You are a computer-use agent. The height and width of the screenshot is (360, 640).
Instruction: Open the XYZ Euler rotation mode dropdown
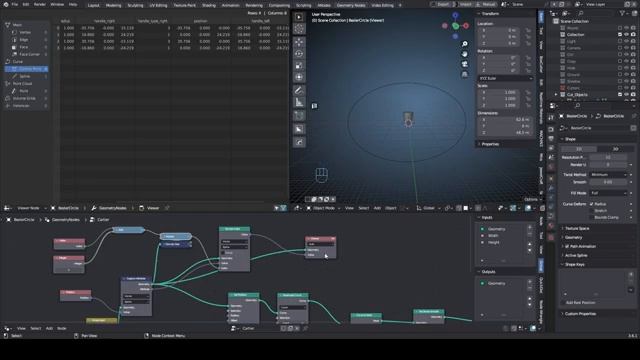[505, 78]
